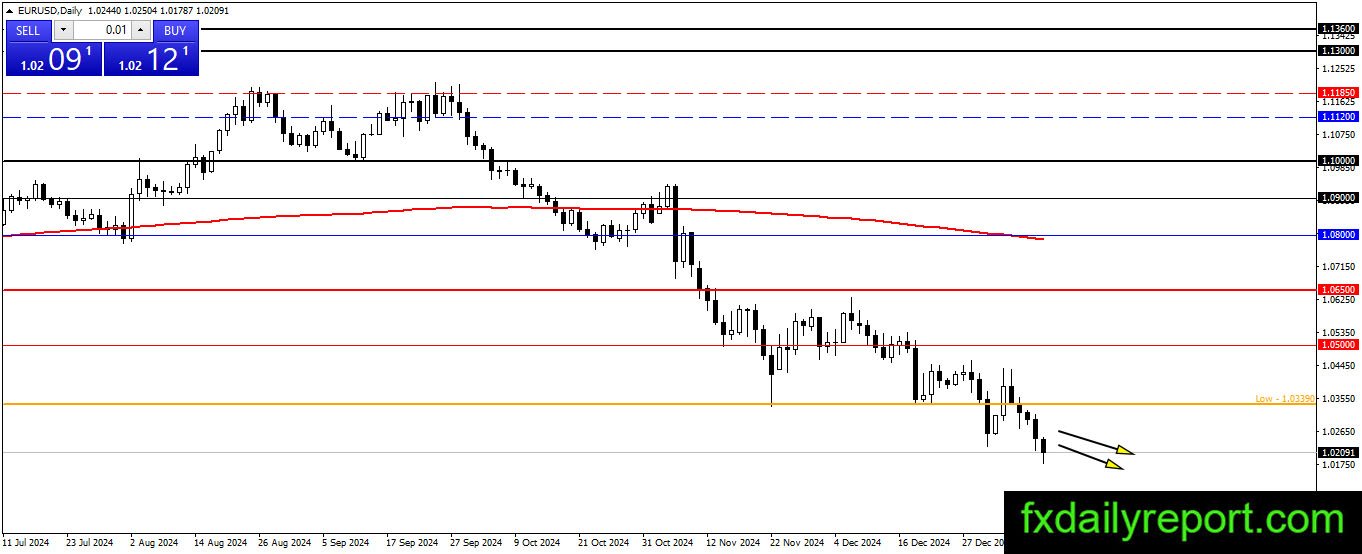This screenshot has width=1362, height=554.
Task: Click the fxdailyreport.com watermark
Action: tap(1183, 519)
